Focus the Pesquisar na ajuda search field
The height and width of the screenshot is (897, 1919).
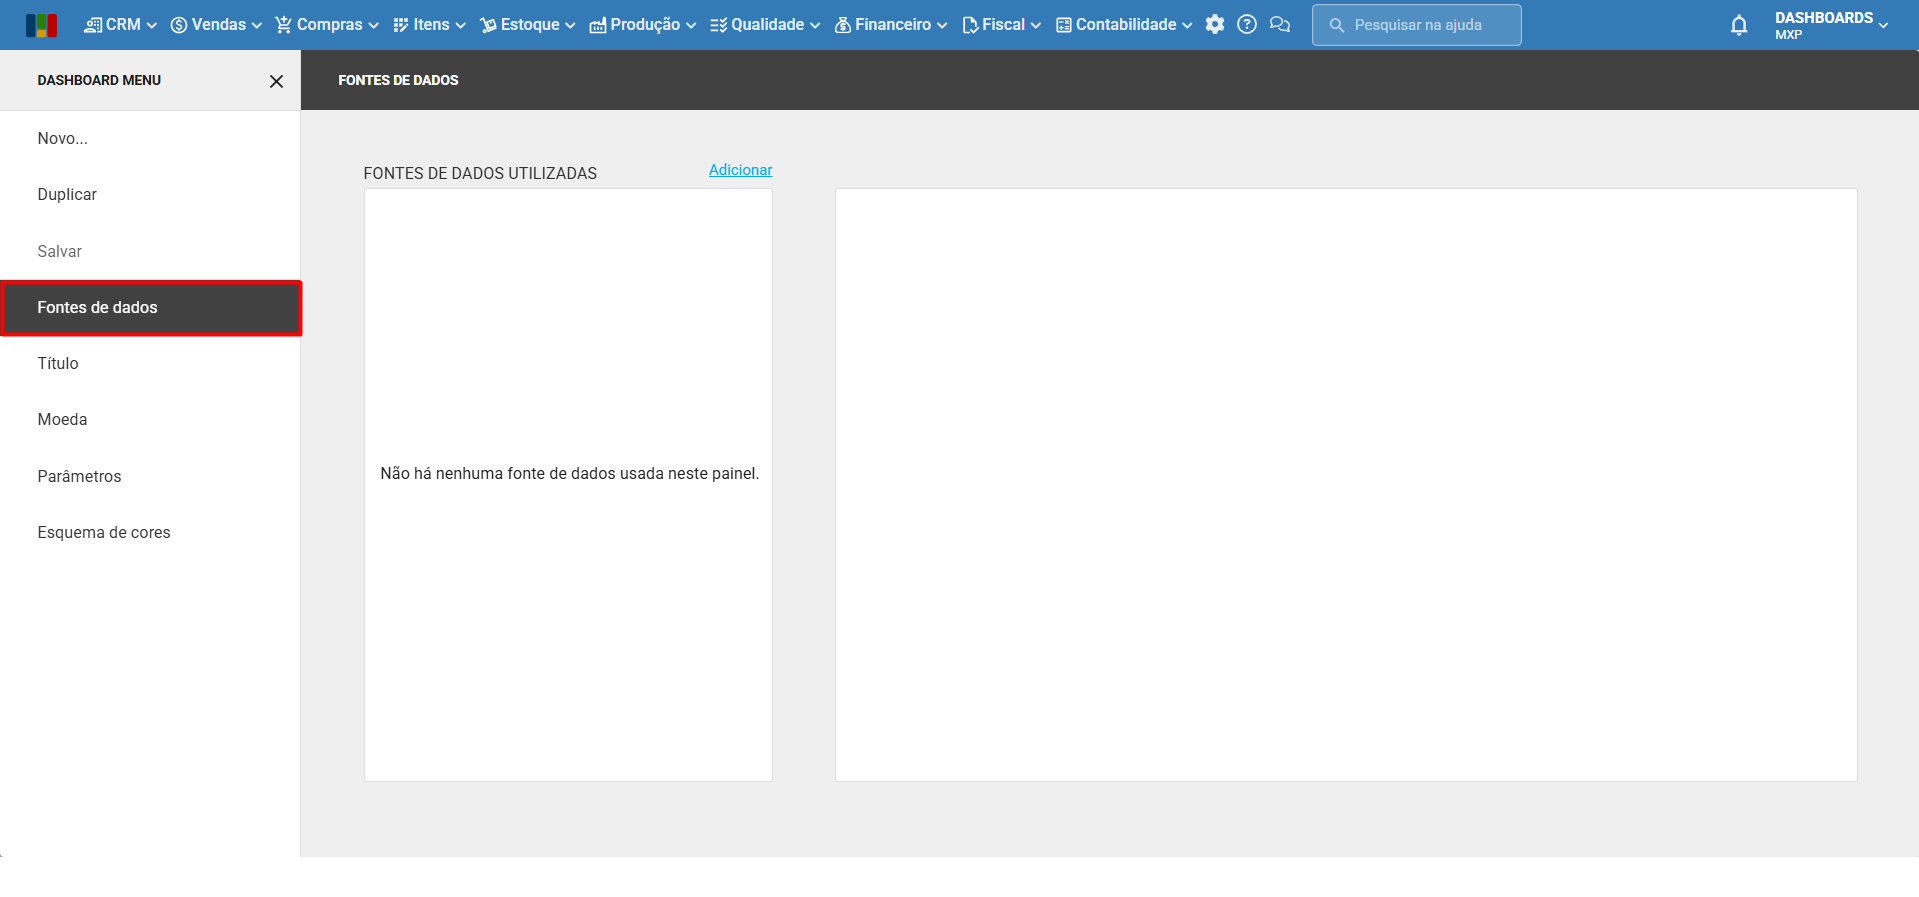coord(1416,25)
